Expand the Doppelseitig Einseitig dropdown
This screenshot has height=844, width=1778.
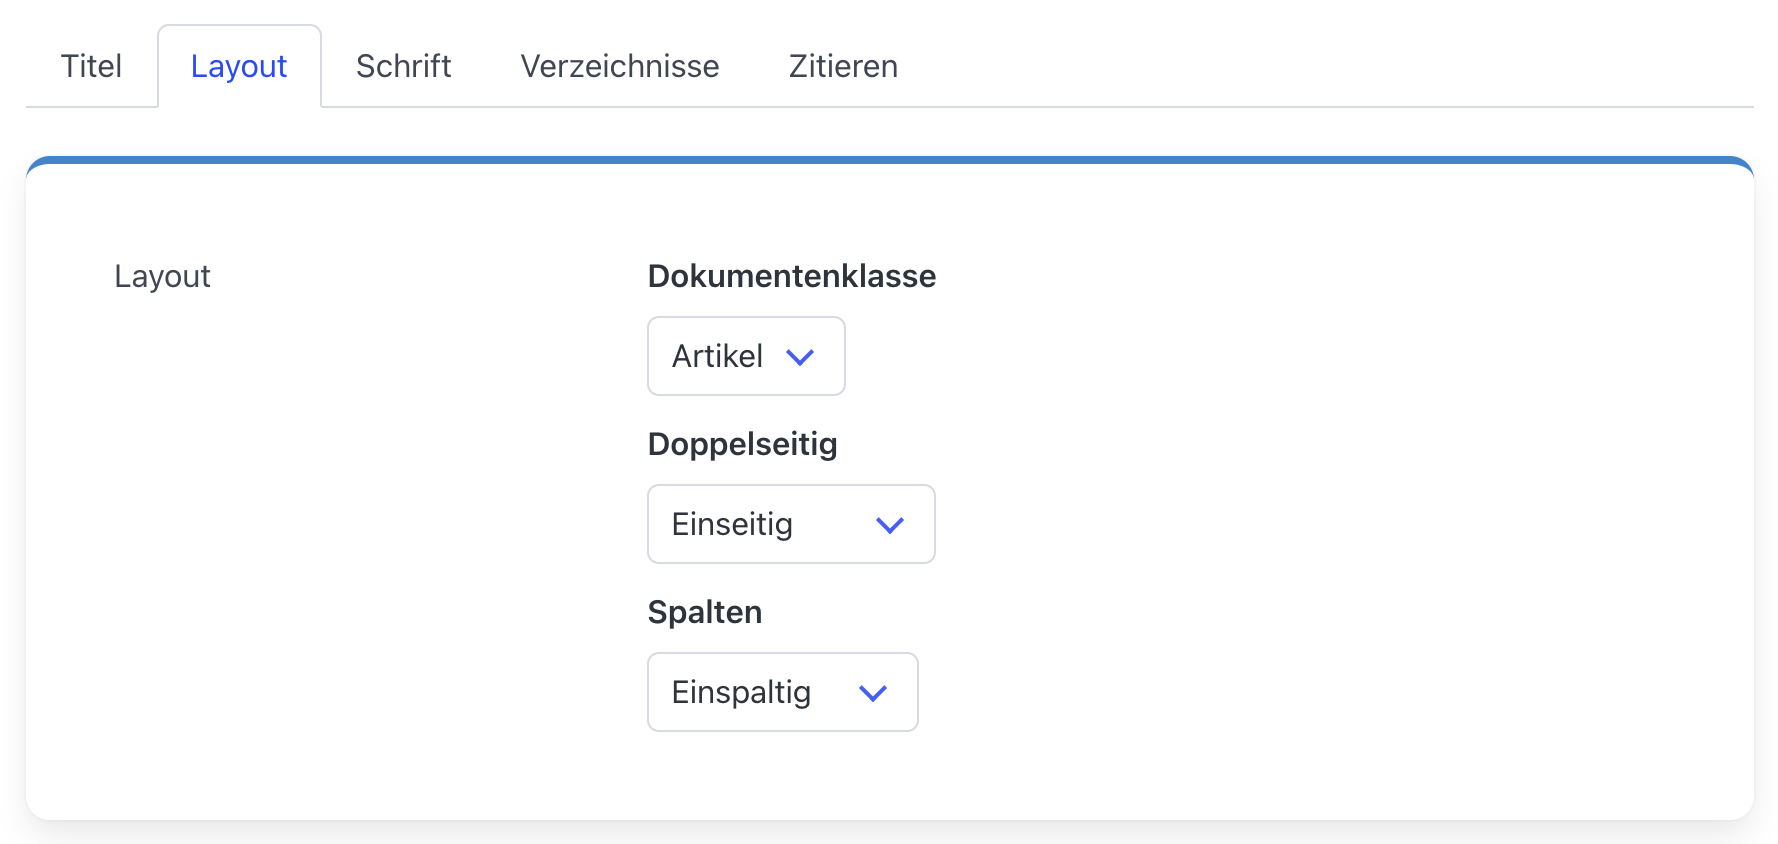pyautogui.click(x=791, y=524)
